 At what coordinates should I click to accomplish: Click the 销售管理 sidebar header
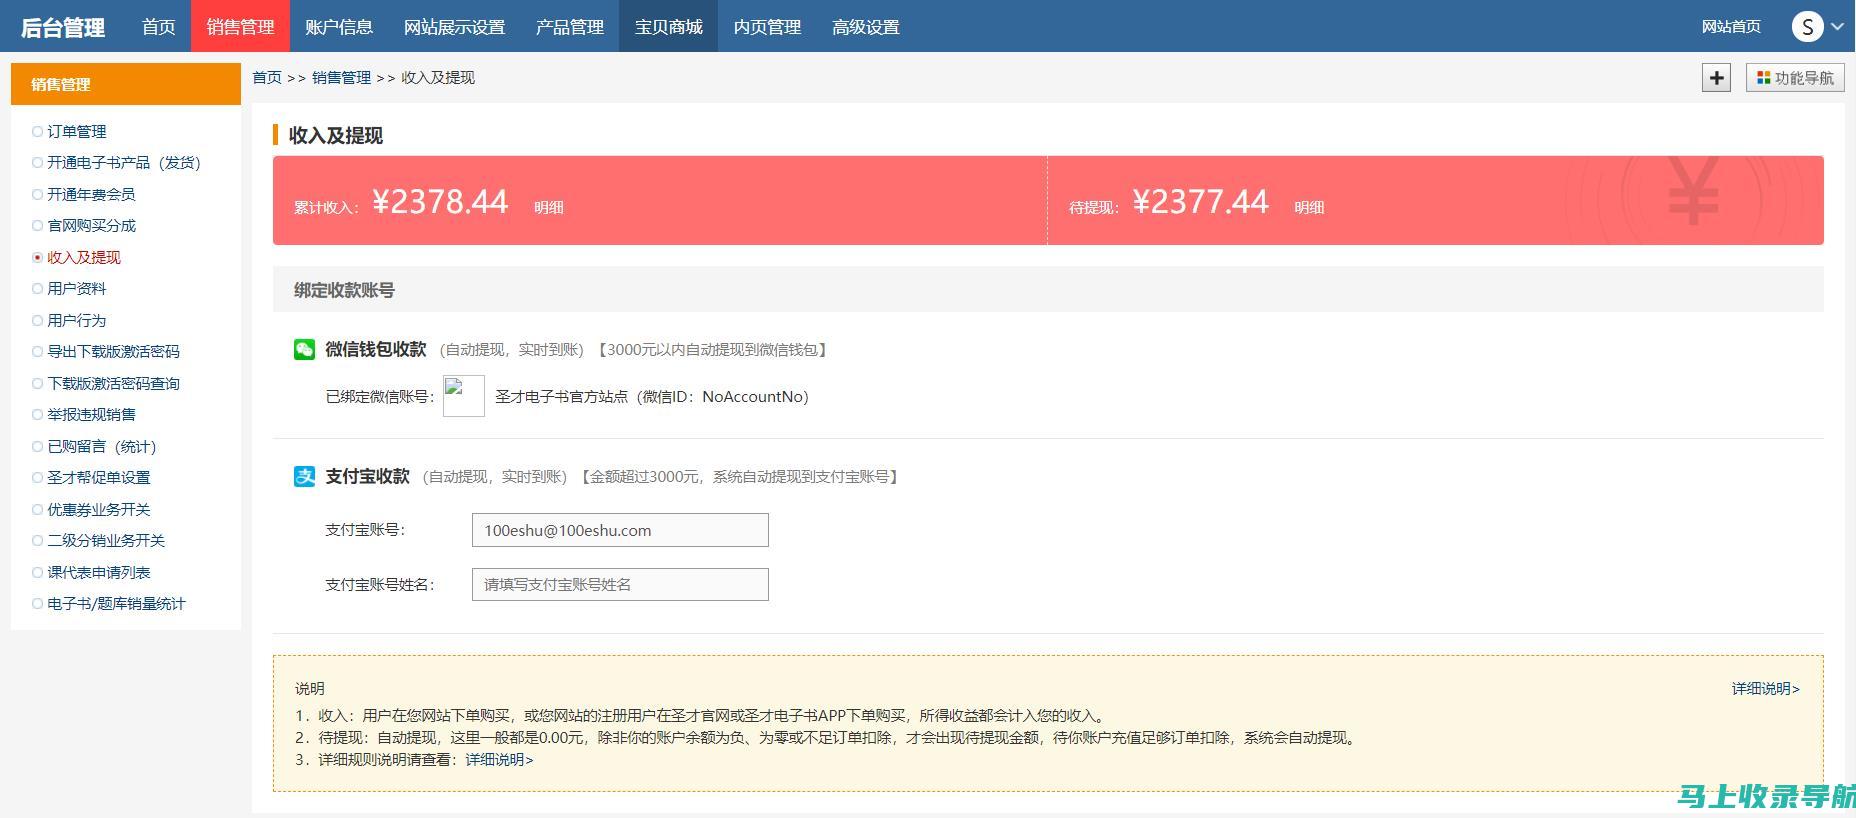point(126,84)
